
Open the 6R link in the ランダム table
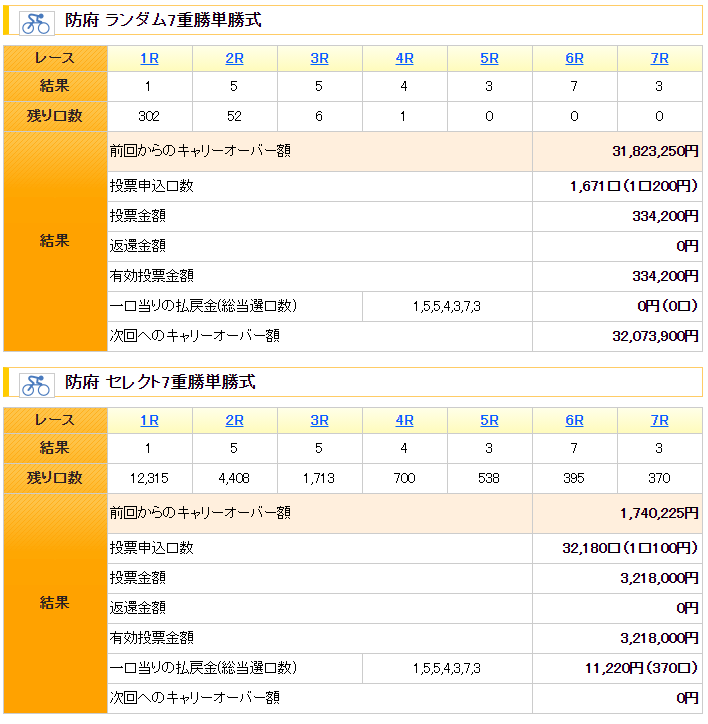point(574,59)
